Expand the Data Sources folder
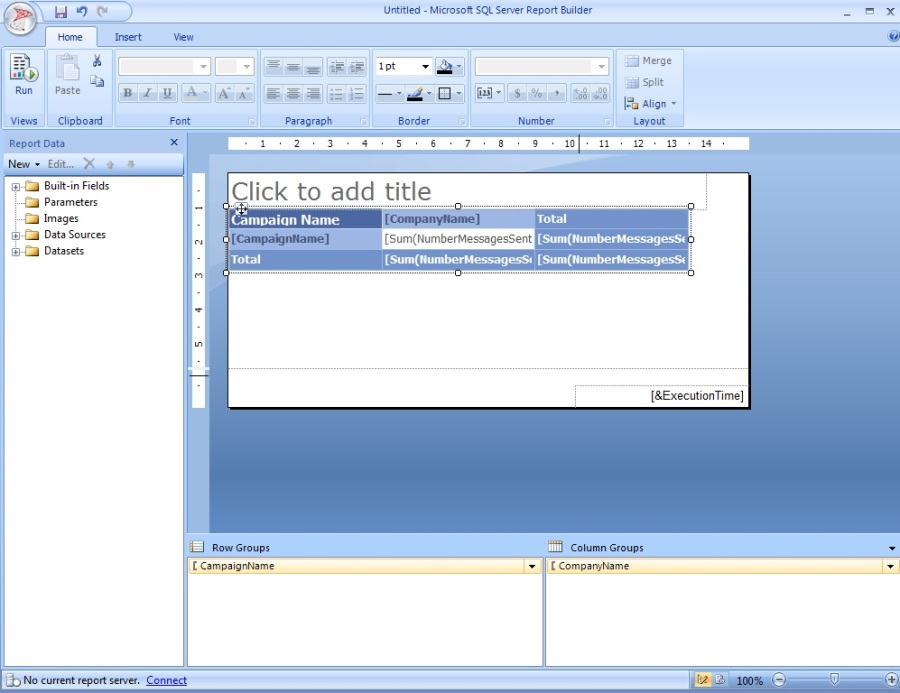The width and height of the screenshot is (900, 693). coord(15,235)
